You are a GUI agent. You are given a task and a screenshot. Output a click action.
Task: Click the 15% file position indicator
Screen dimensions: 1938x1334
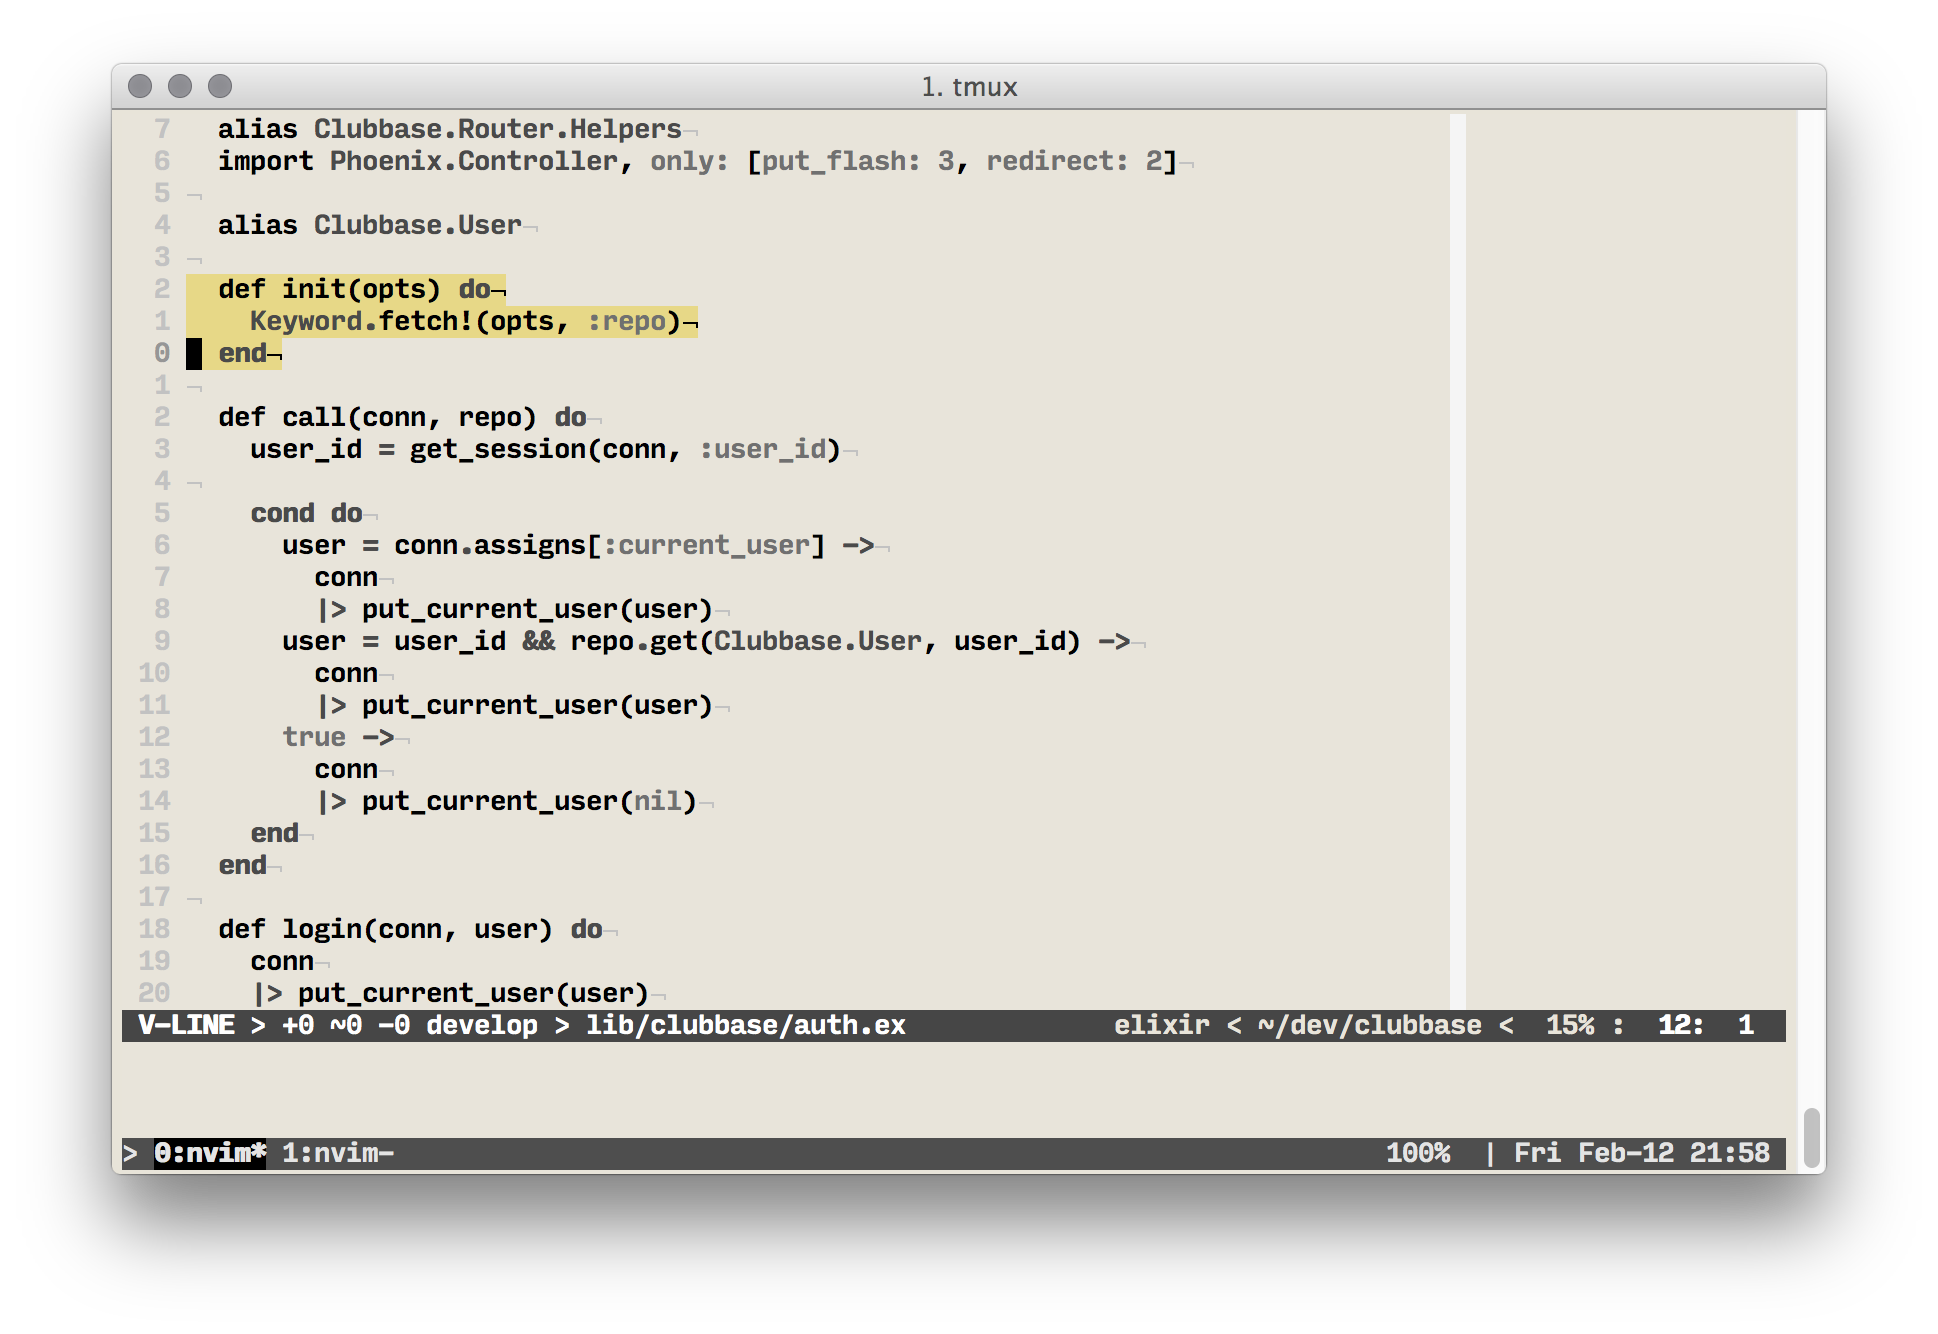click(1570, 1025)
